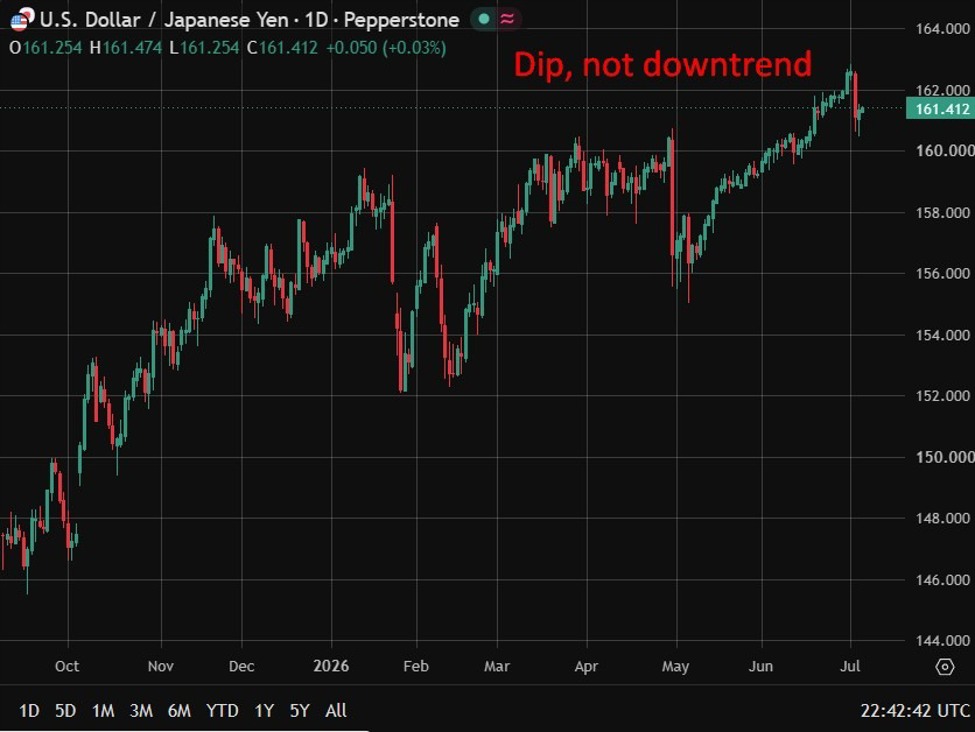Click the 160.000 price axis label

[x=944, y=151]
